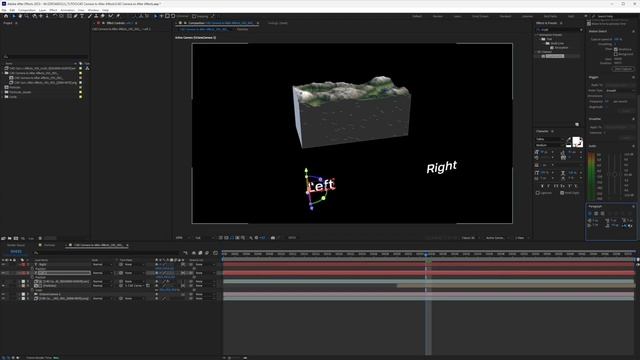Select the Roto Brush tool
This screenshot has width=640, height=360.
tap(111, 16)
